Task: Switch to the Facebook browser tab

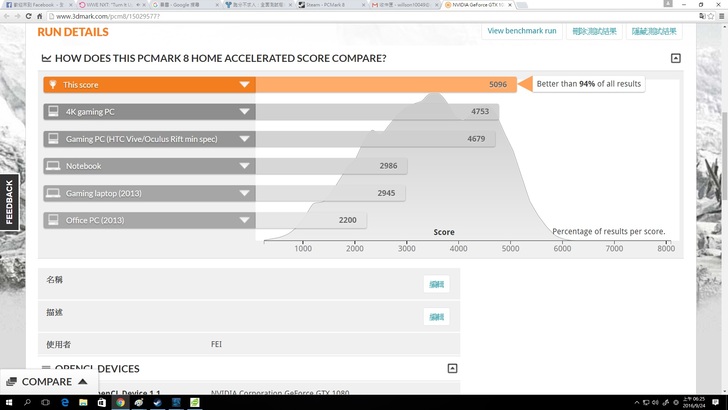Action: pyautogui.click(x=37, y=5)
